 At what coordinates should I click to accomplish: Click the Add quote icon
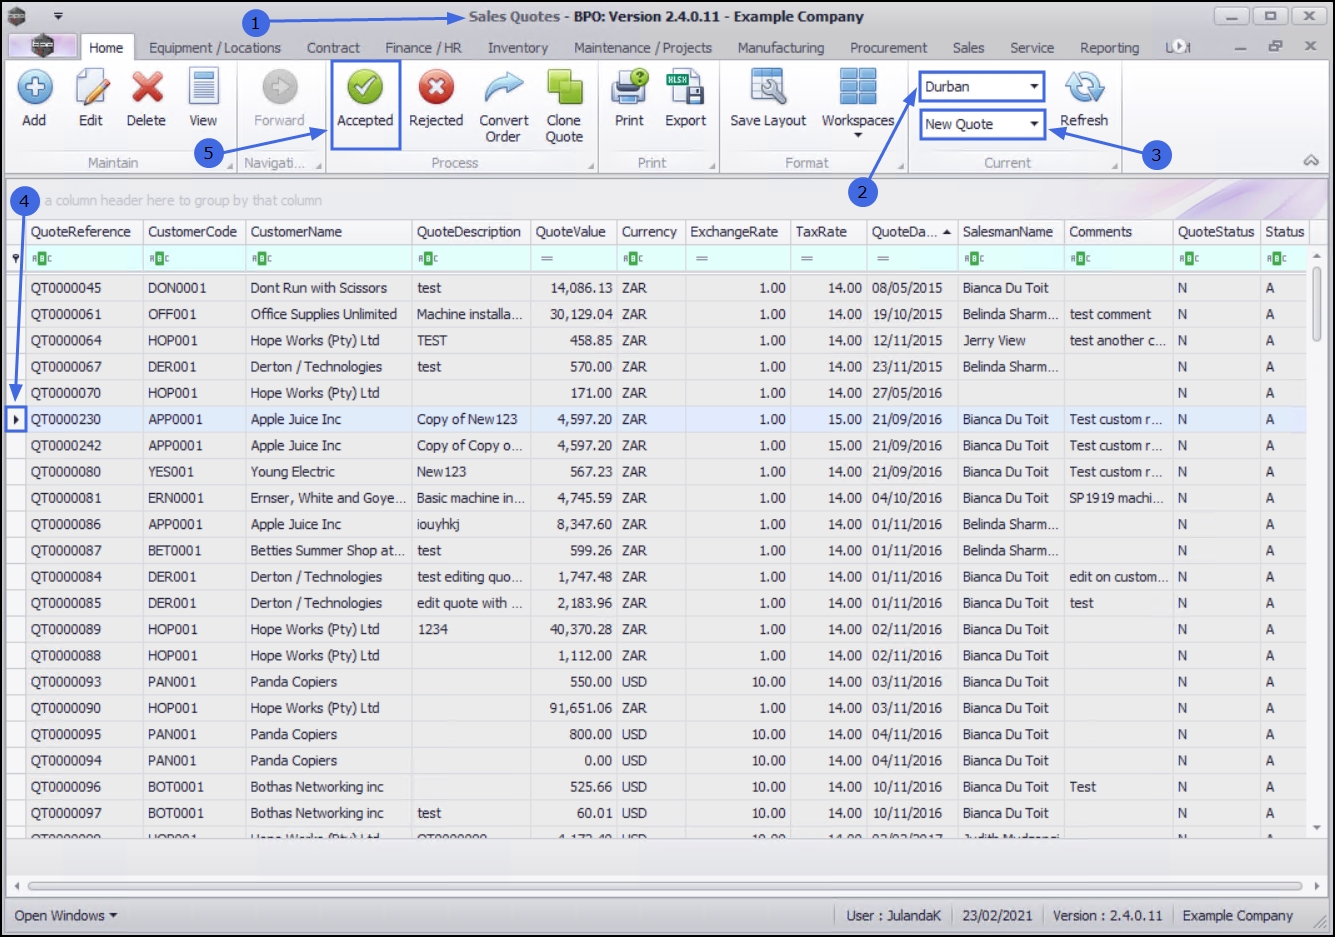pyautogui.click(x=35, y=88)
